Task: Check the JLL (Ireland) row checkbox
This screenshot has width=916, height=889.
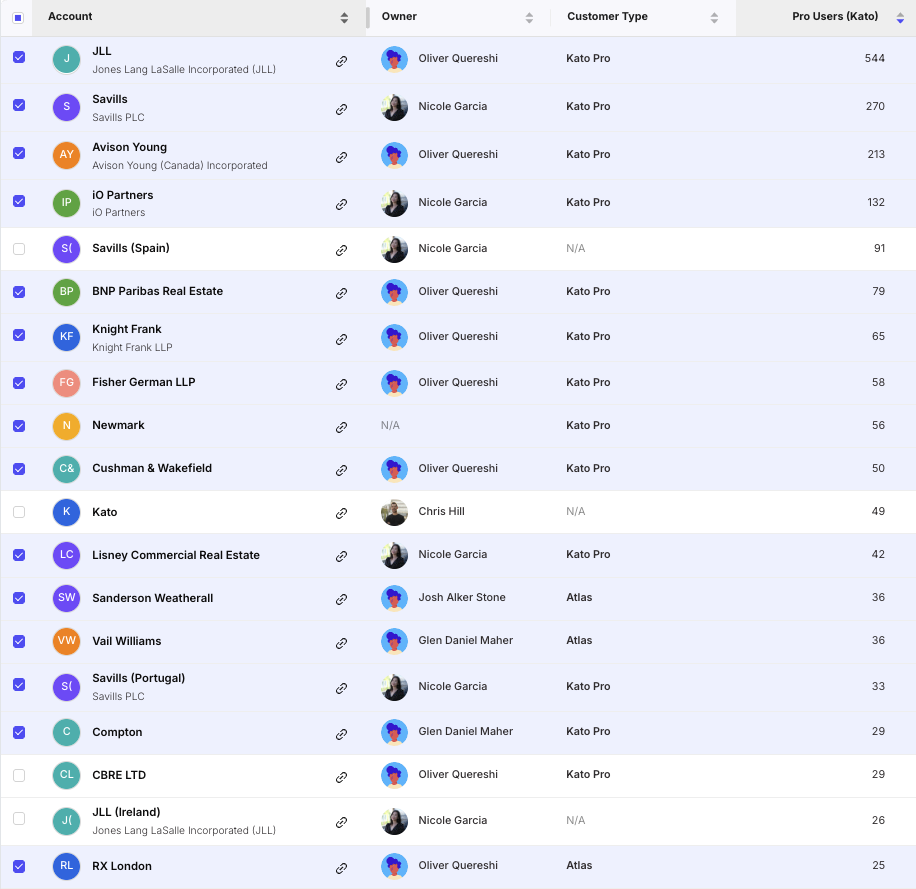Action: [x=19, y=818]
